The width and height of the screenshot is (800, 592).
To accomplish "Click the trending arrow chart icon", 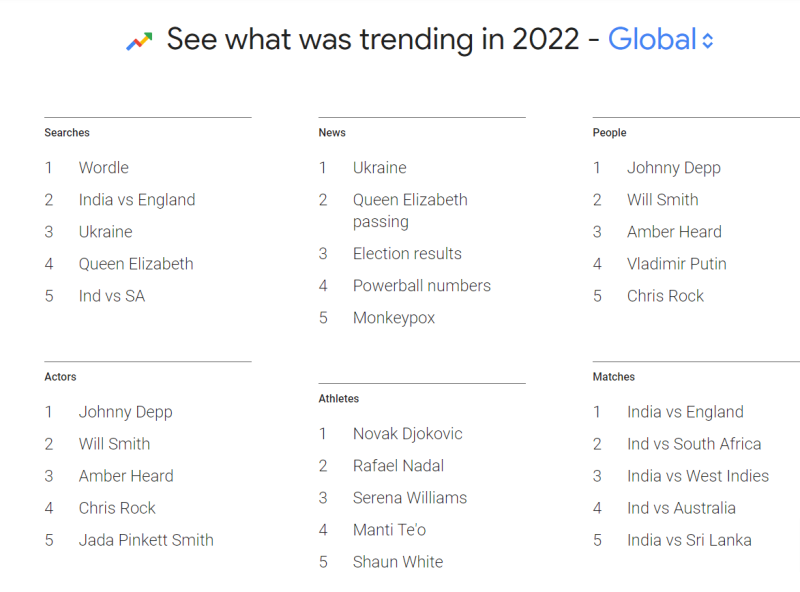I will [x=137, y=38].
